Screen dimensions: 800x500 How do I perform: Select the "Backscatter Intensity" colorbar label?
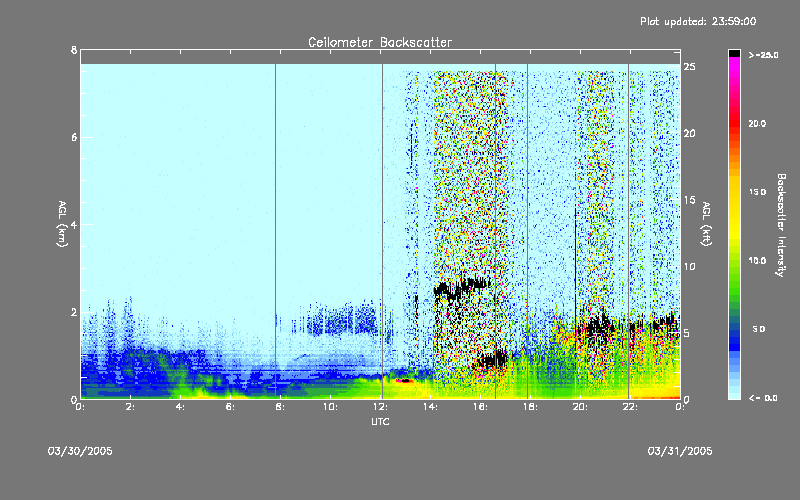point(781,225)
